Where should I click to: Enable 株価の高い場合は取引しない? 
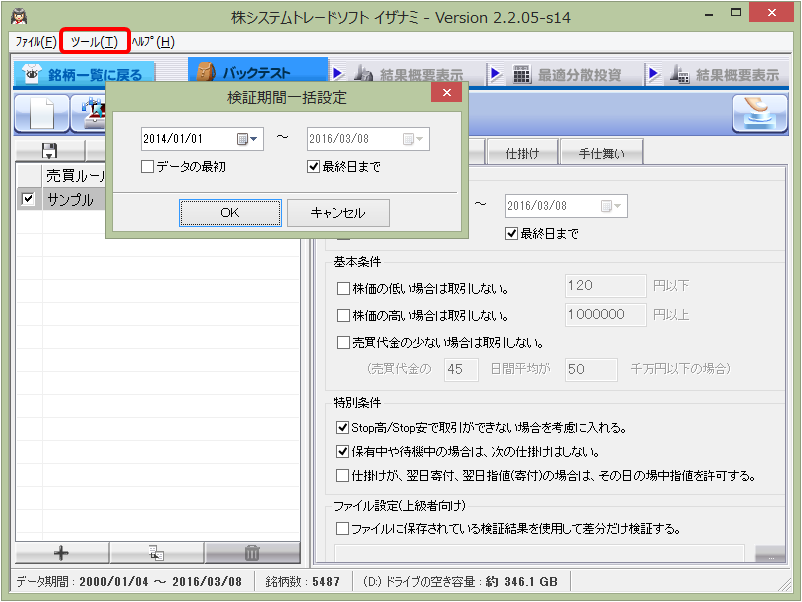pos(343,316)
